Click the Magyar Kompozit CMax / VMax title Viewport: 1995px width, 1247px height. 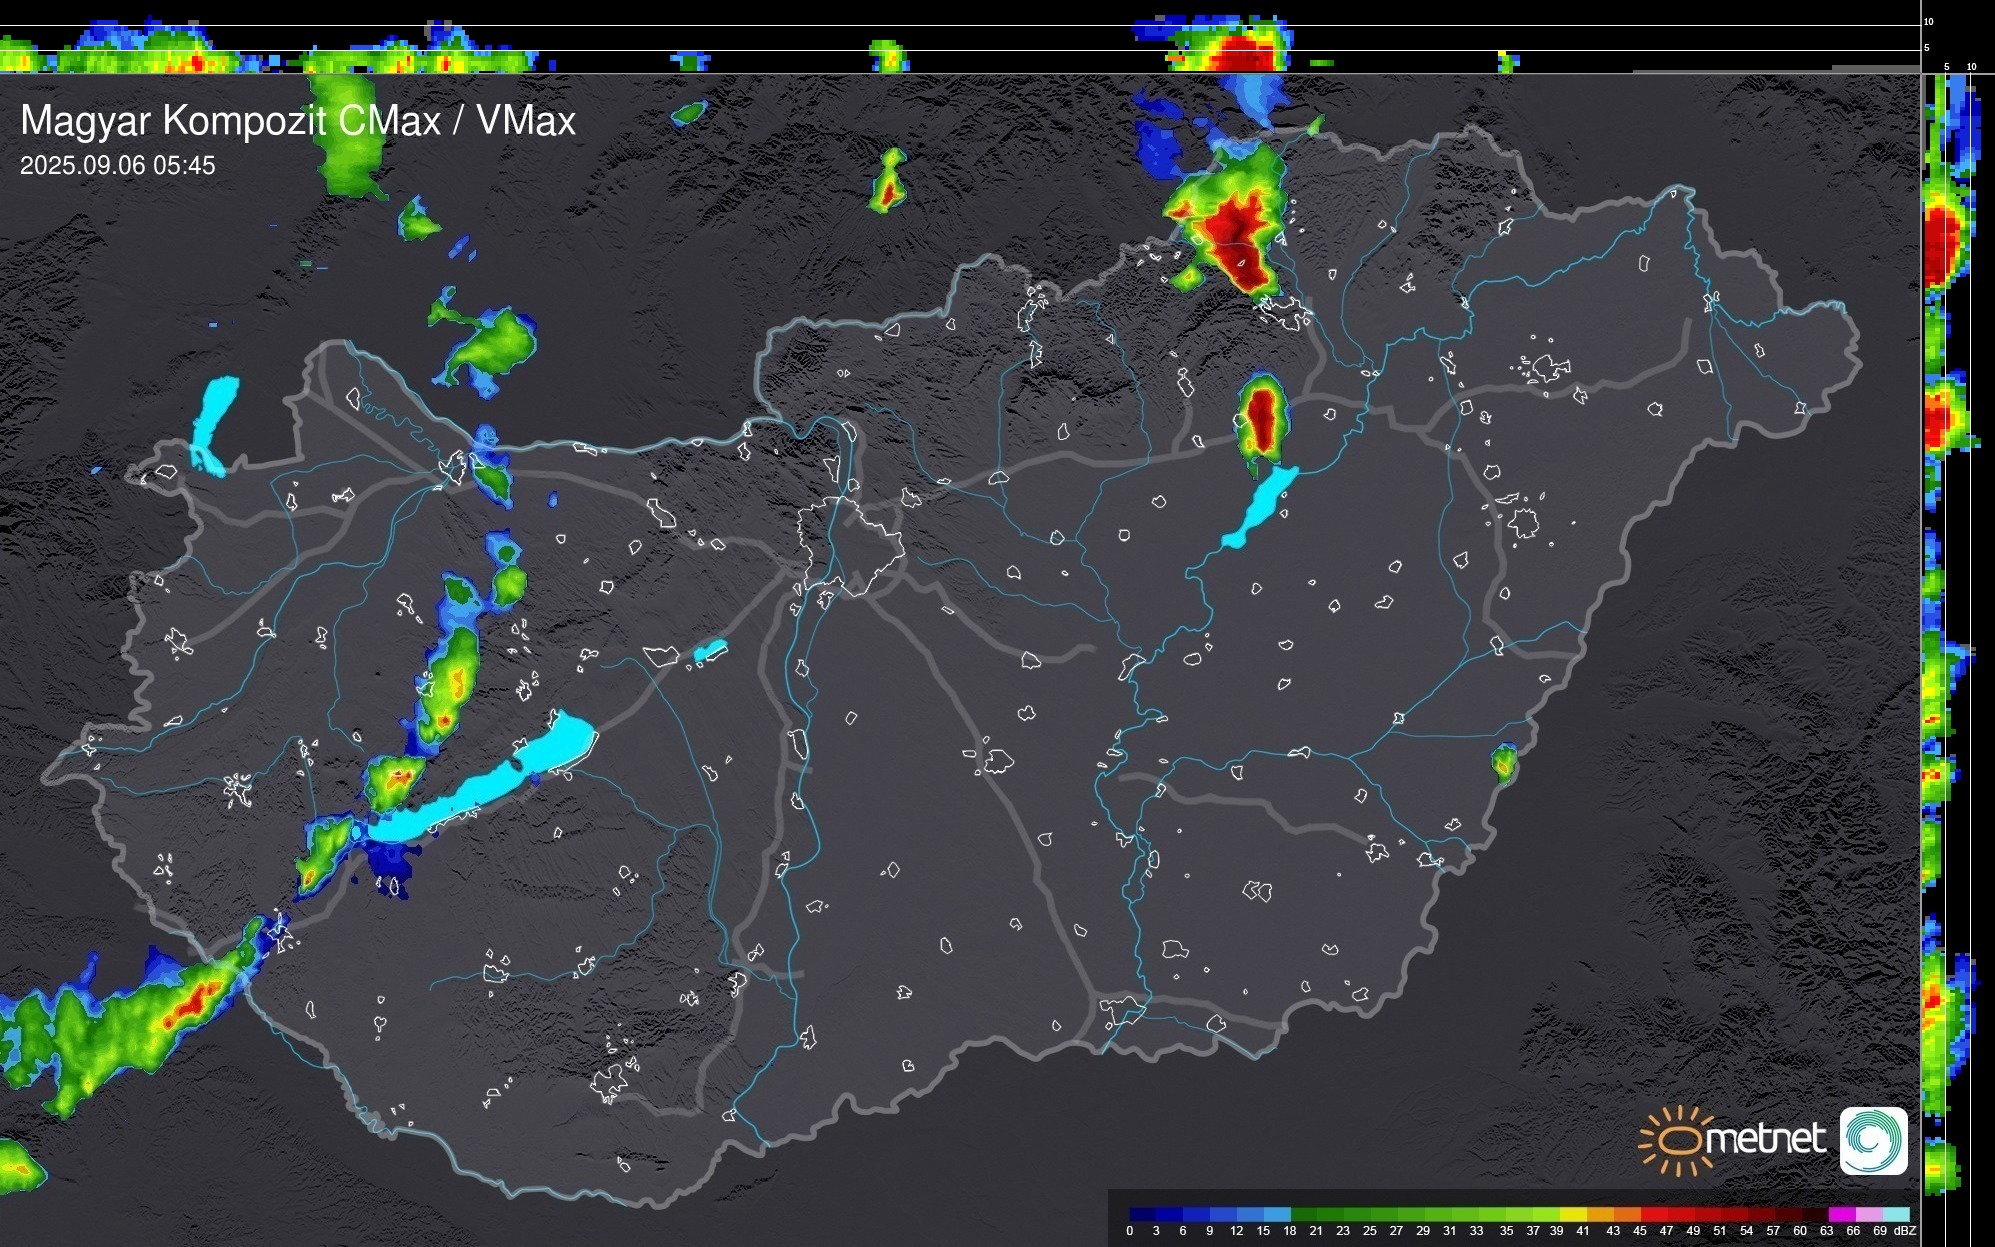click(298, 121)
